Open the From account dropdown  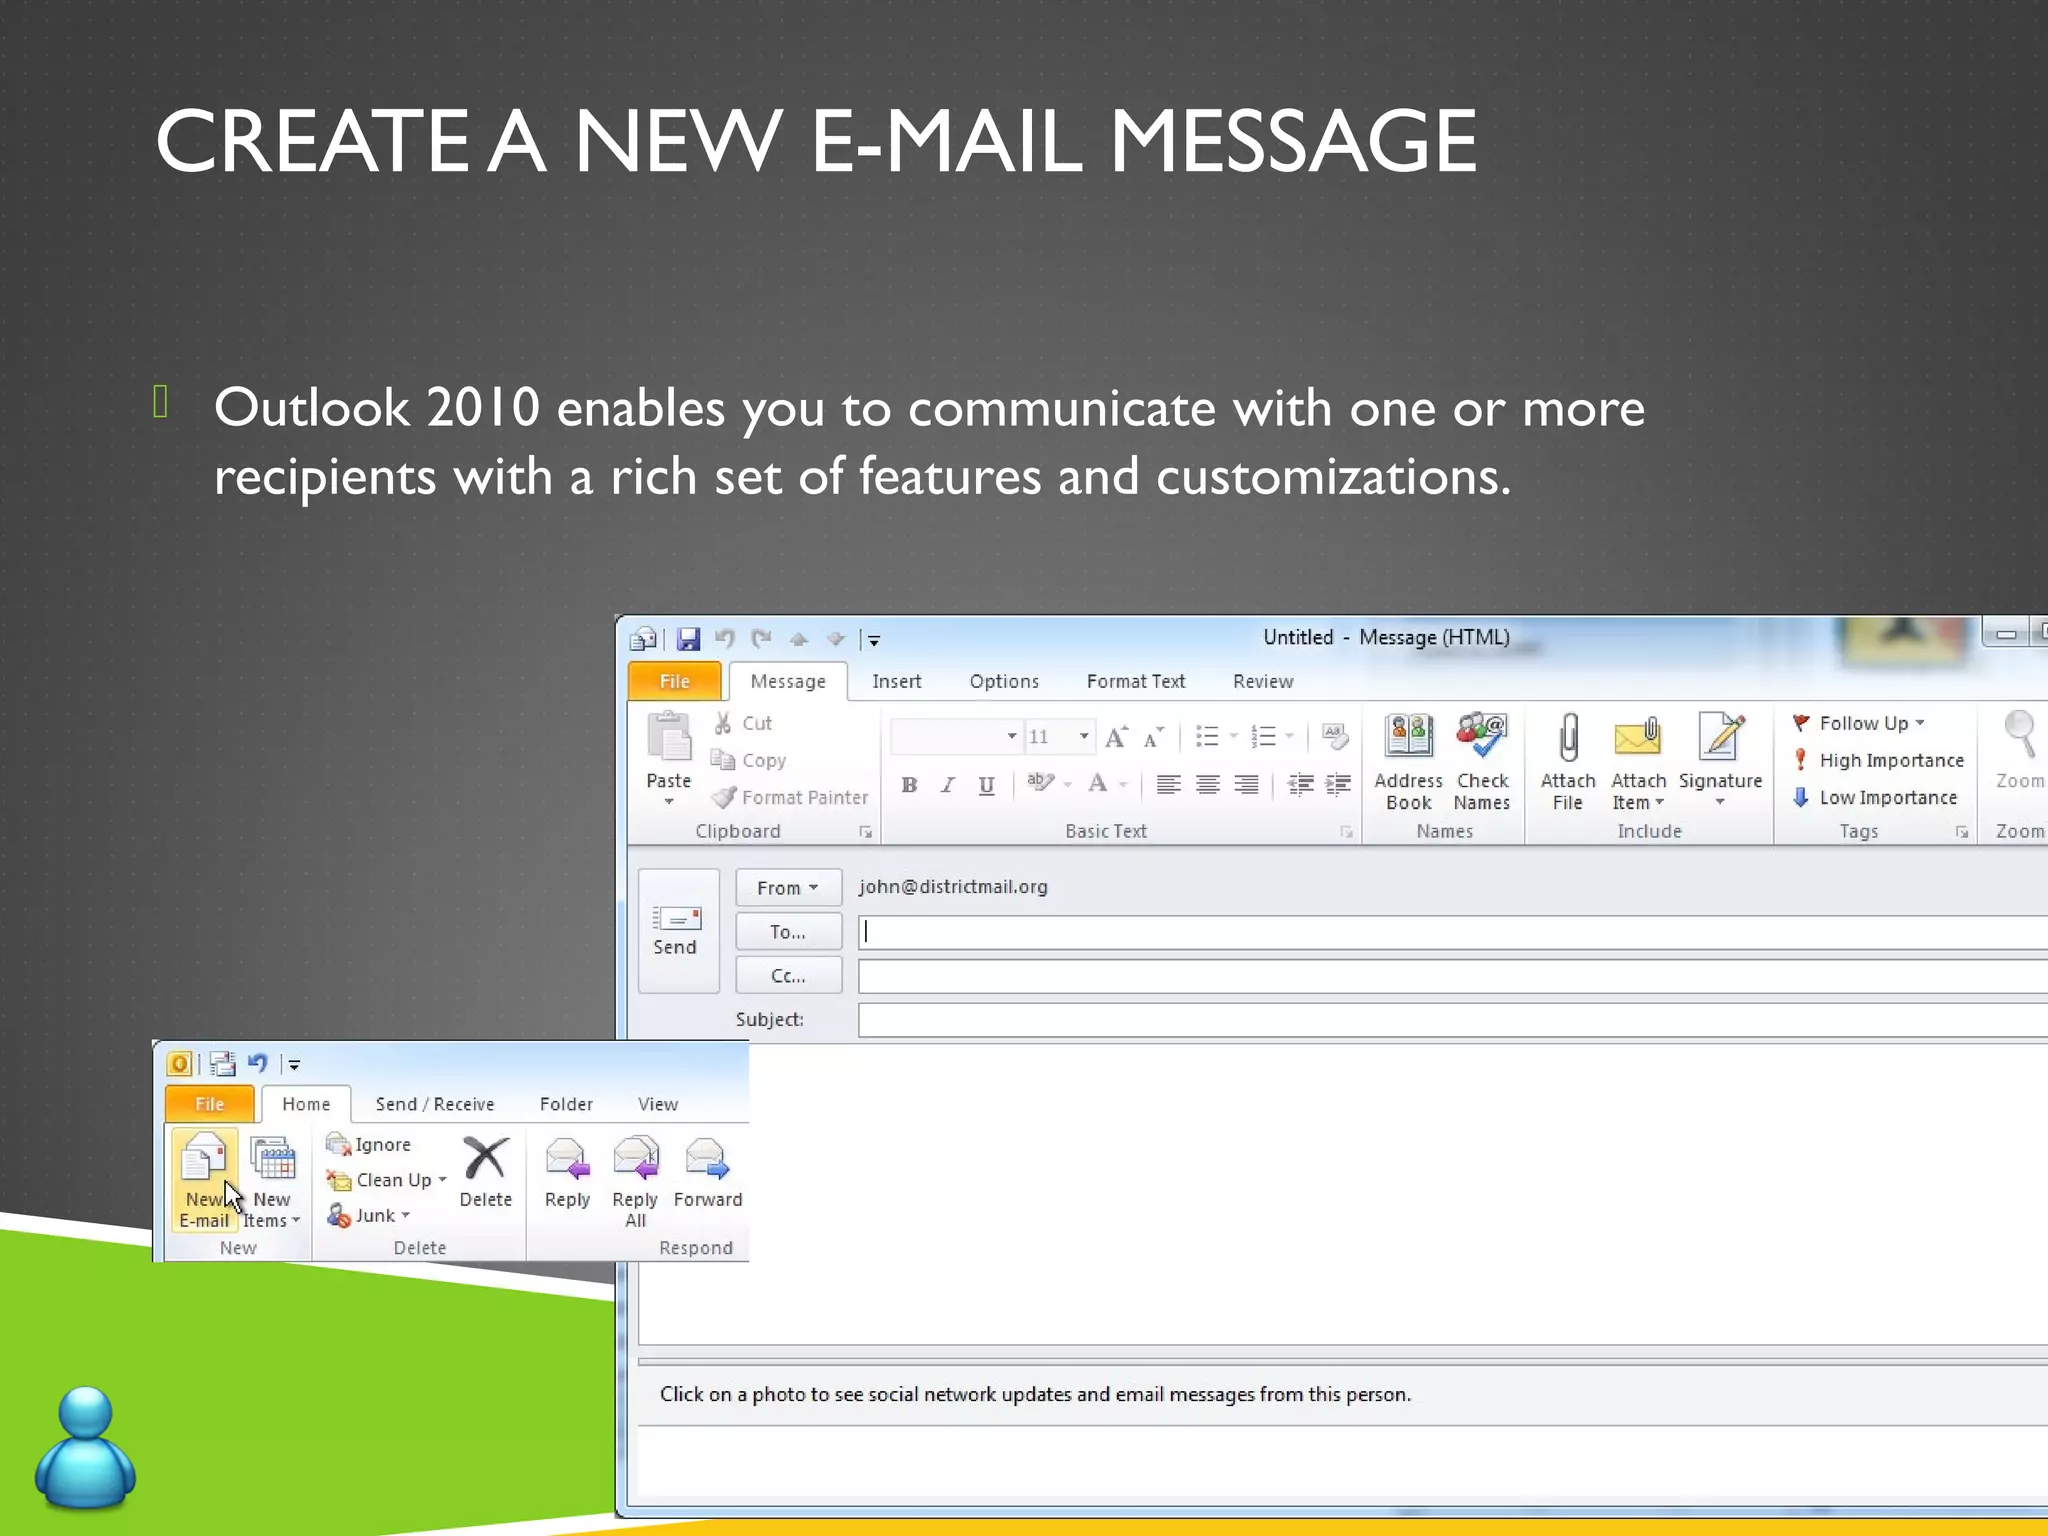tap(788, 888)
